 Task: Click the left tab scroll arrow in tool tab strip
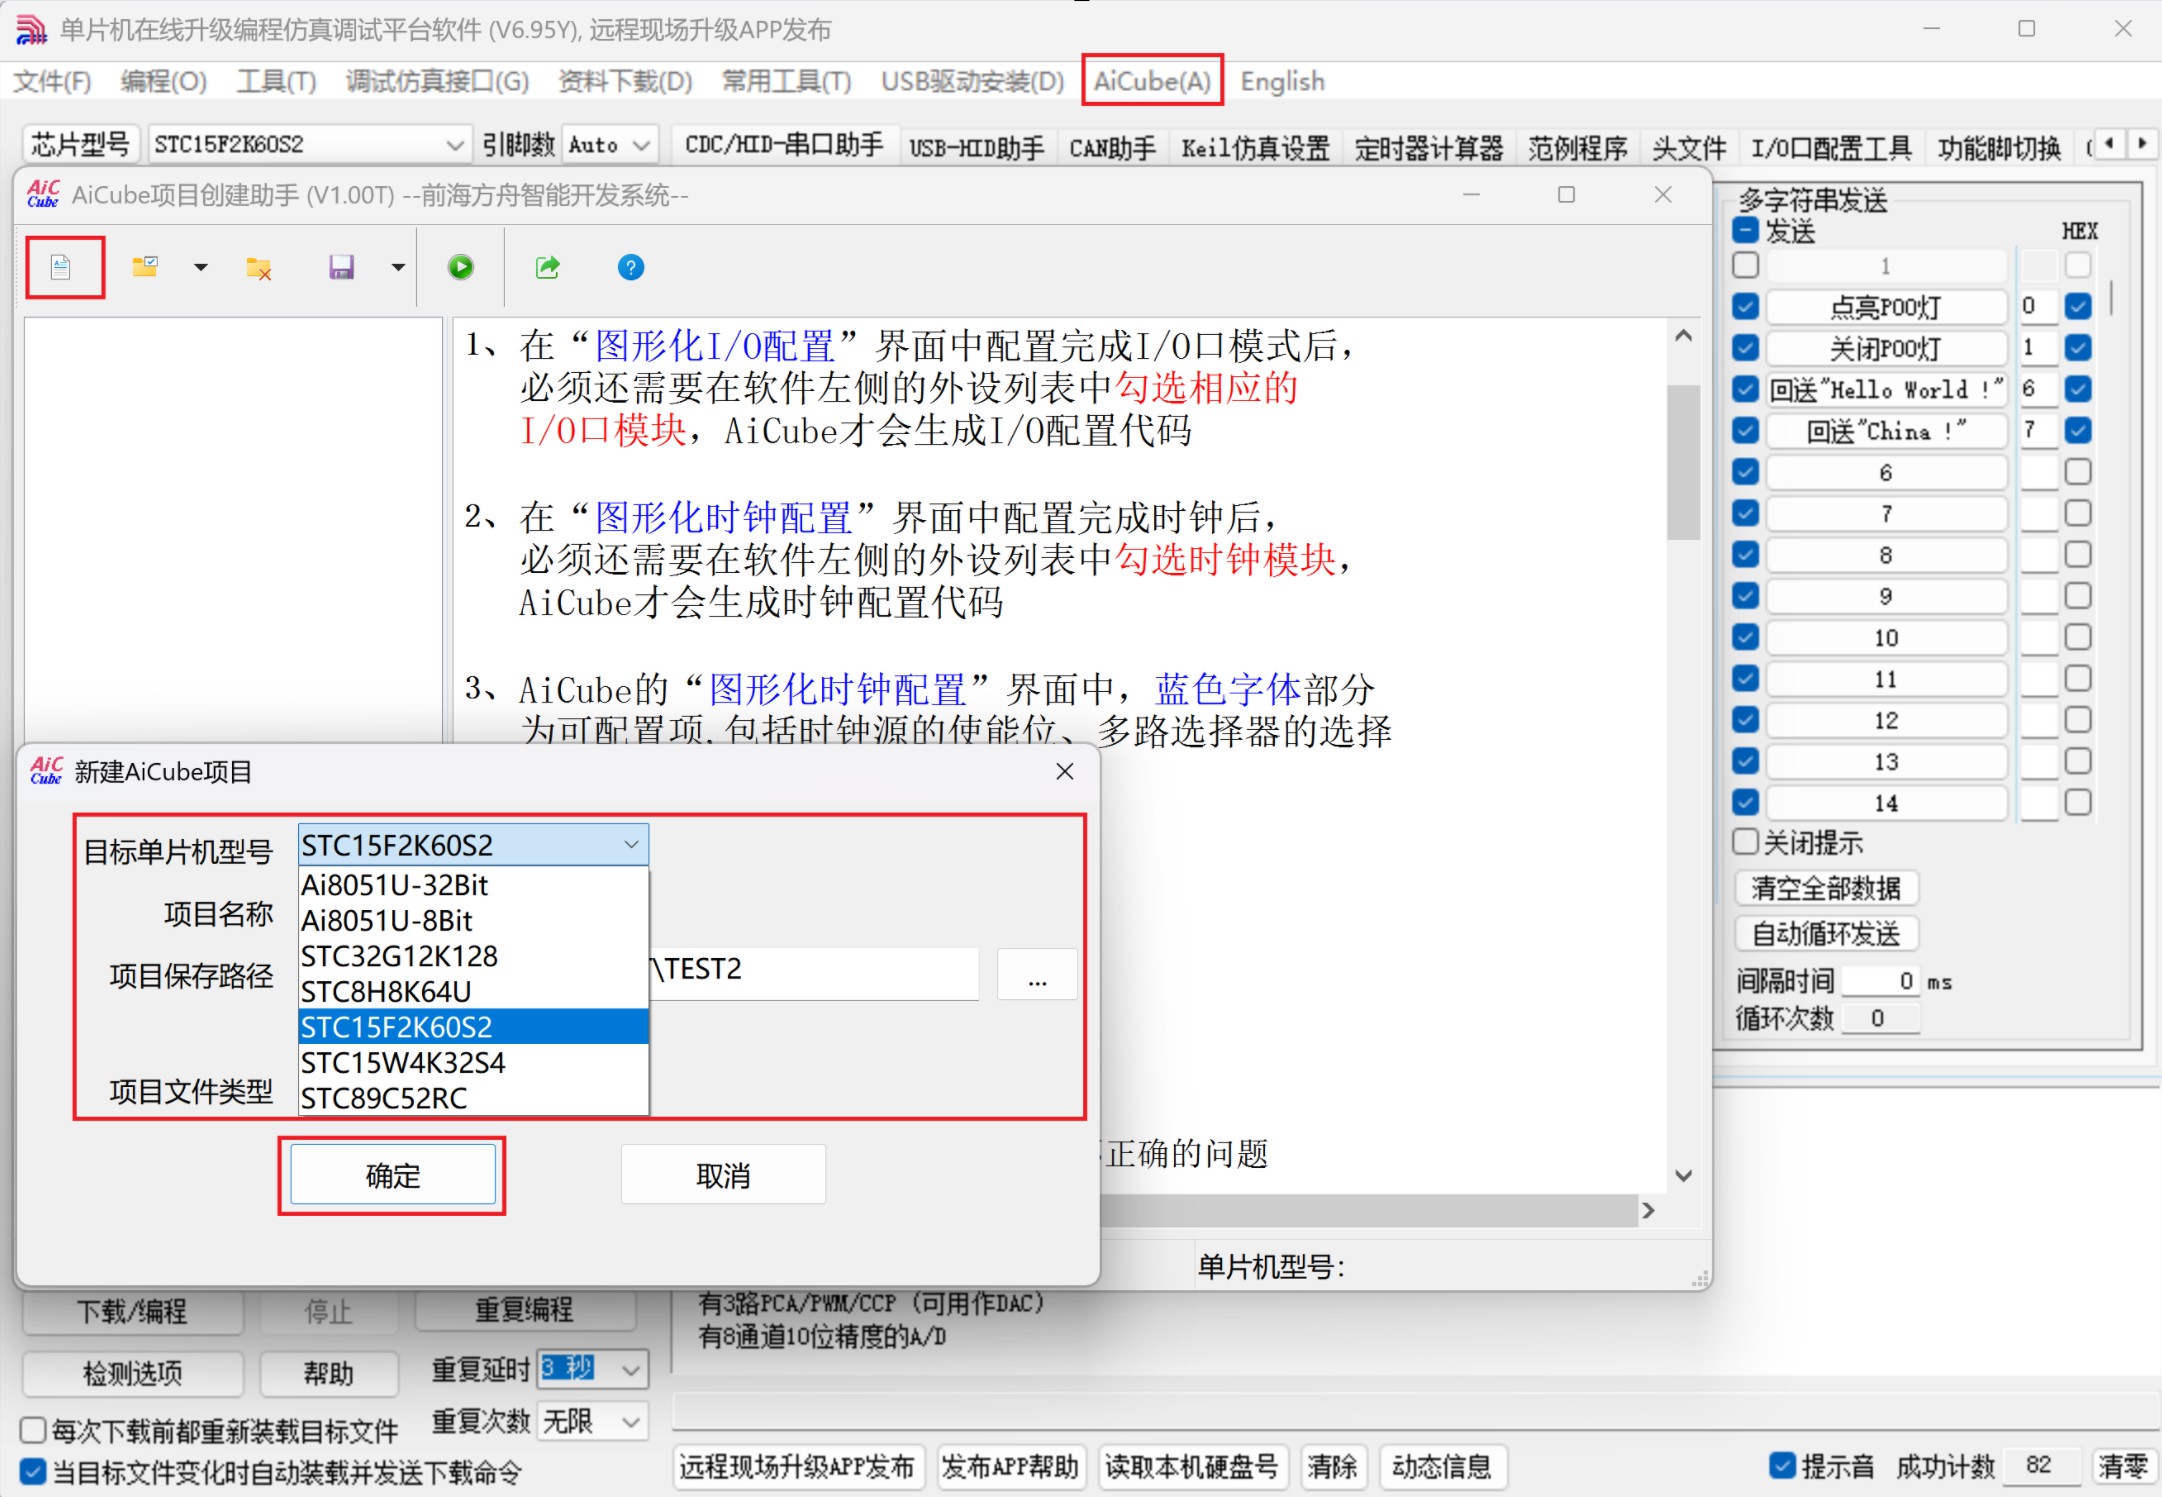pos(2110,144)
